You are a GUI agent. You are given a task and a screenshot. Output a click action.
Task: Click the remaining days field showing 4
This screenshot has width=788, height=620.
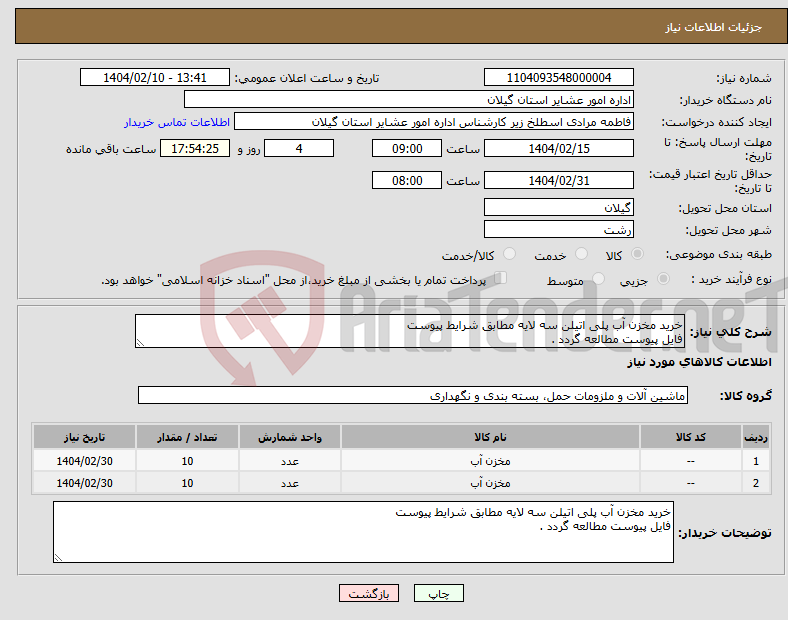click(299, 148)
